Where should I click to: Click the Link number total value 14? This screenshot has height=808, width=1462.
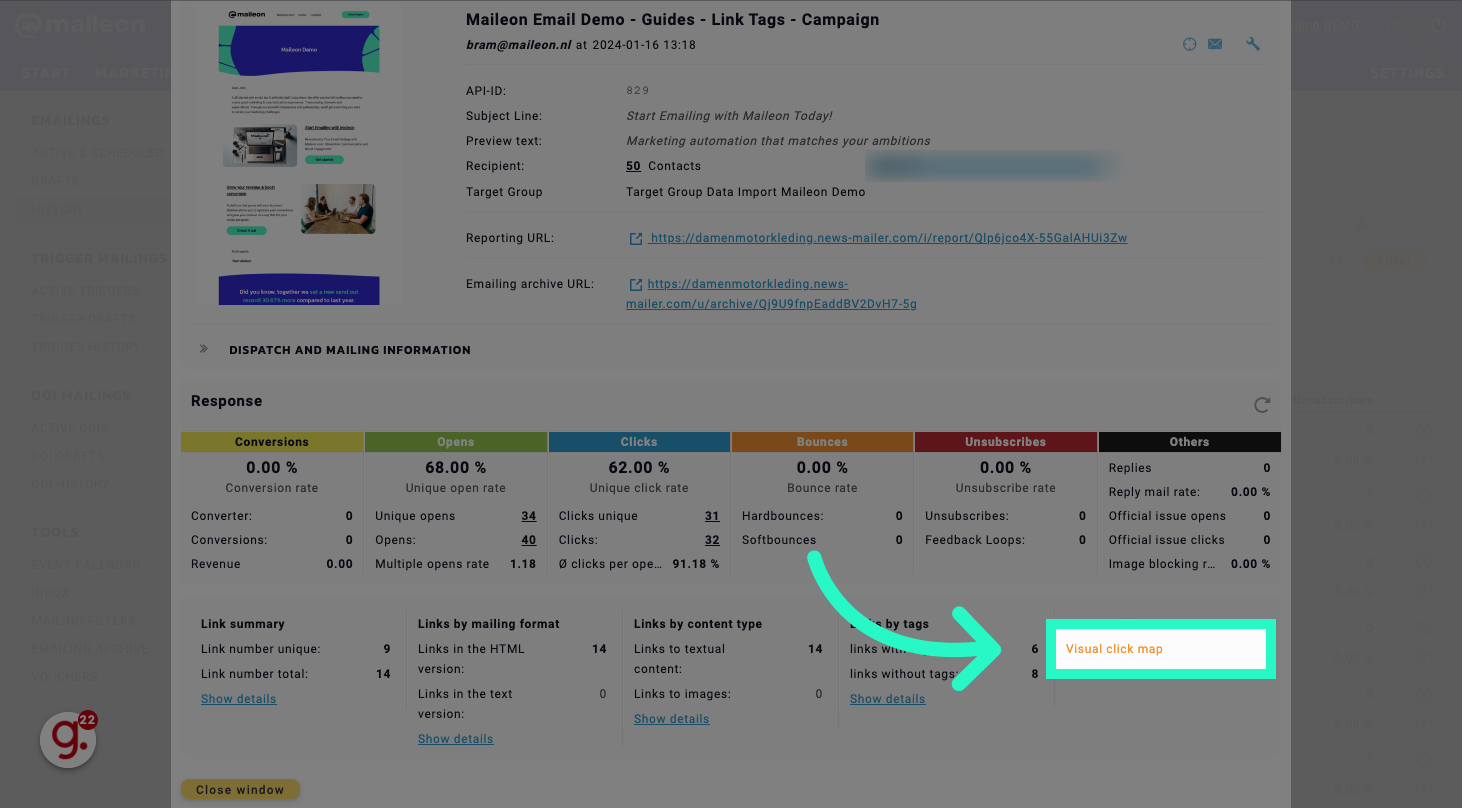click(x=383, y=674)
